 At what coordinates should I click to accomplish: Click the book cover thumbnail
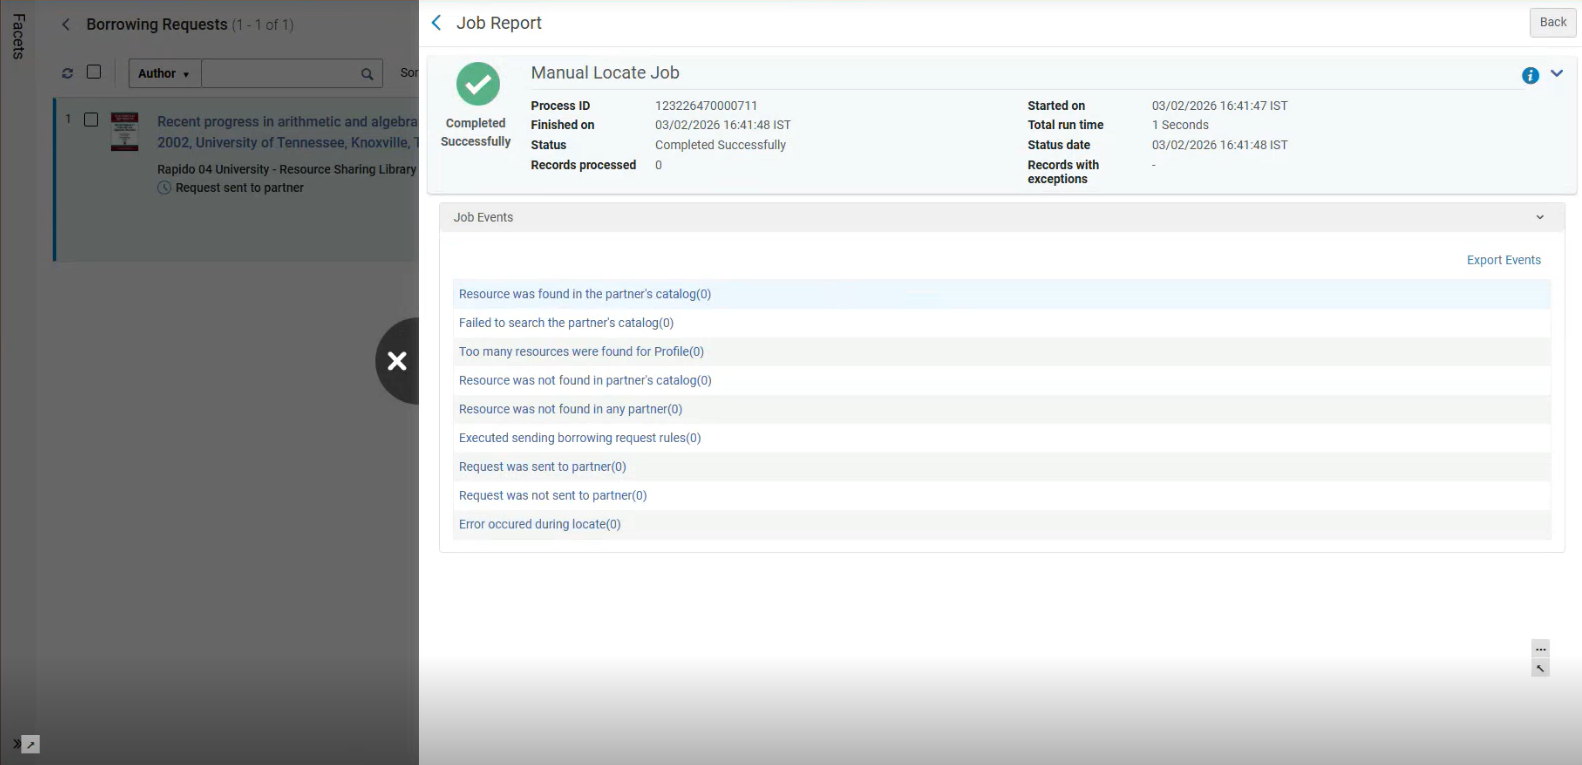pos(124,131)
